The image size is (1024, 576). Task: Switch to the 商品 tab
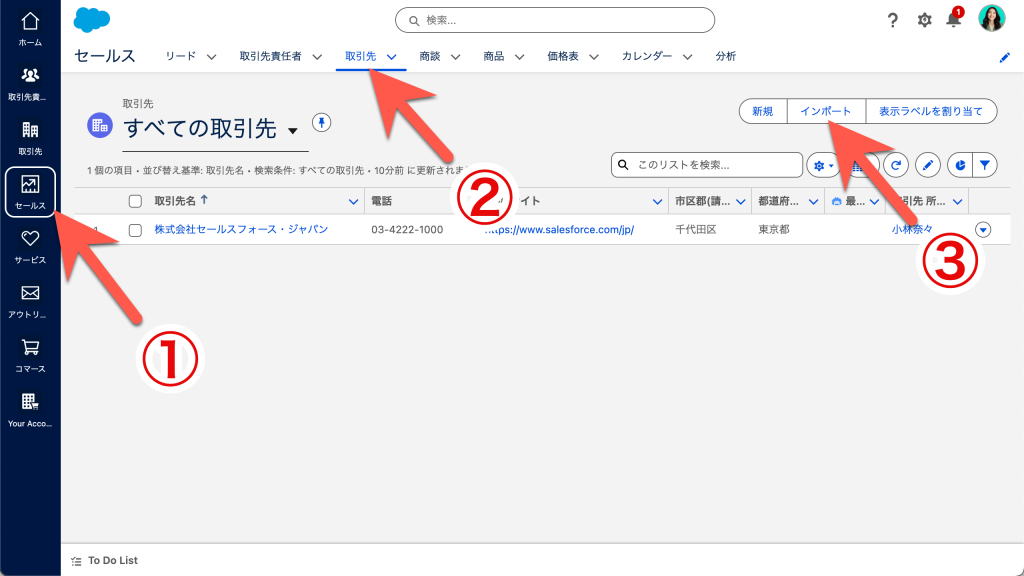(494, 56)
